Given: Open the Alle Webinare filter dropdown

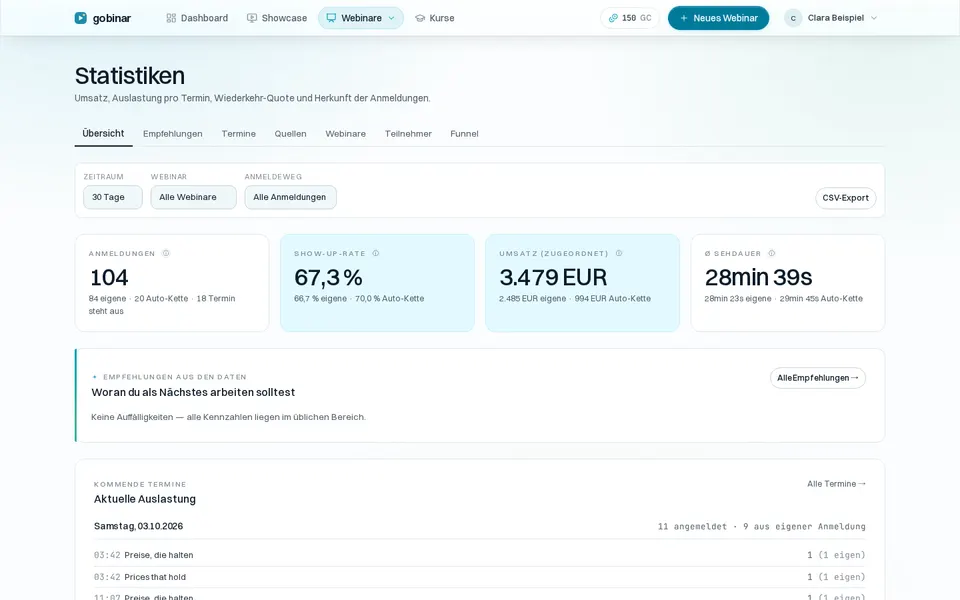Looking at the screenshot, I should click(193, 197).
